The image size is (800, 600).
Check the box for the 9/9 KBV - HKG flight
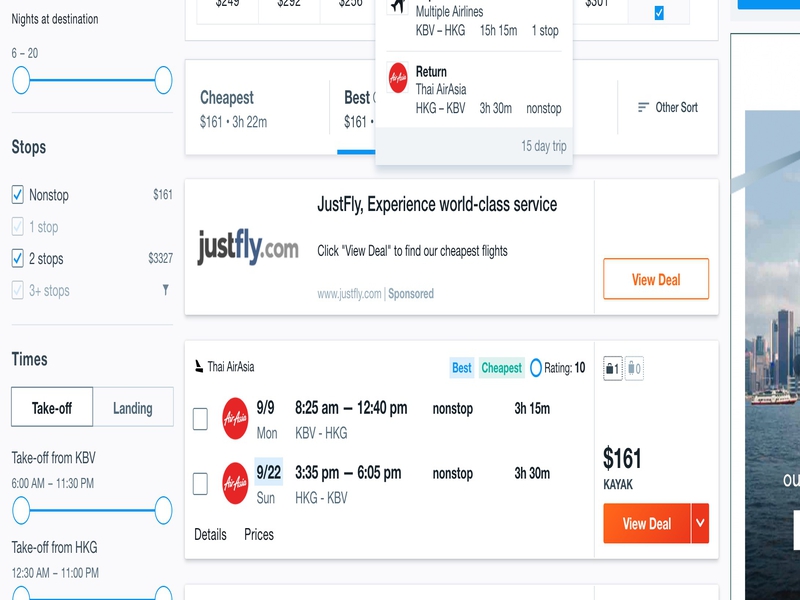point(200,419)
